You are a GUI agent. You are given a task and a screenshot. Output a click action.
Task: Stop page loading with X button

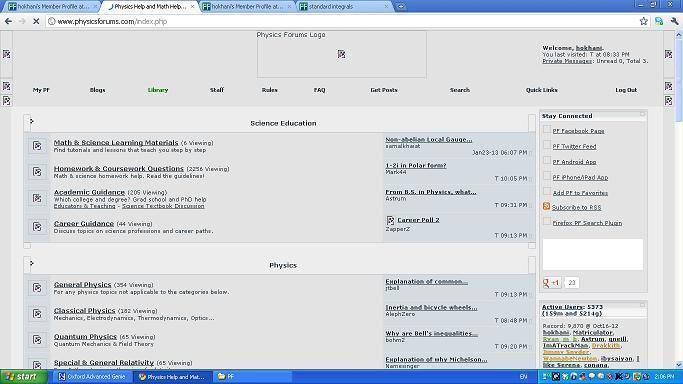[36, 21]
